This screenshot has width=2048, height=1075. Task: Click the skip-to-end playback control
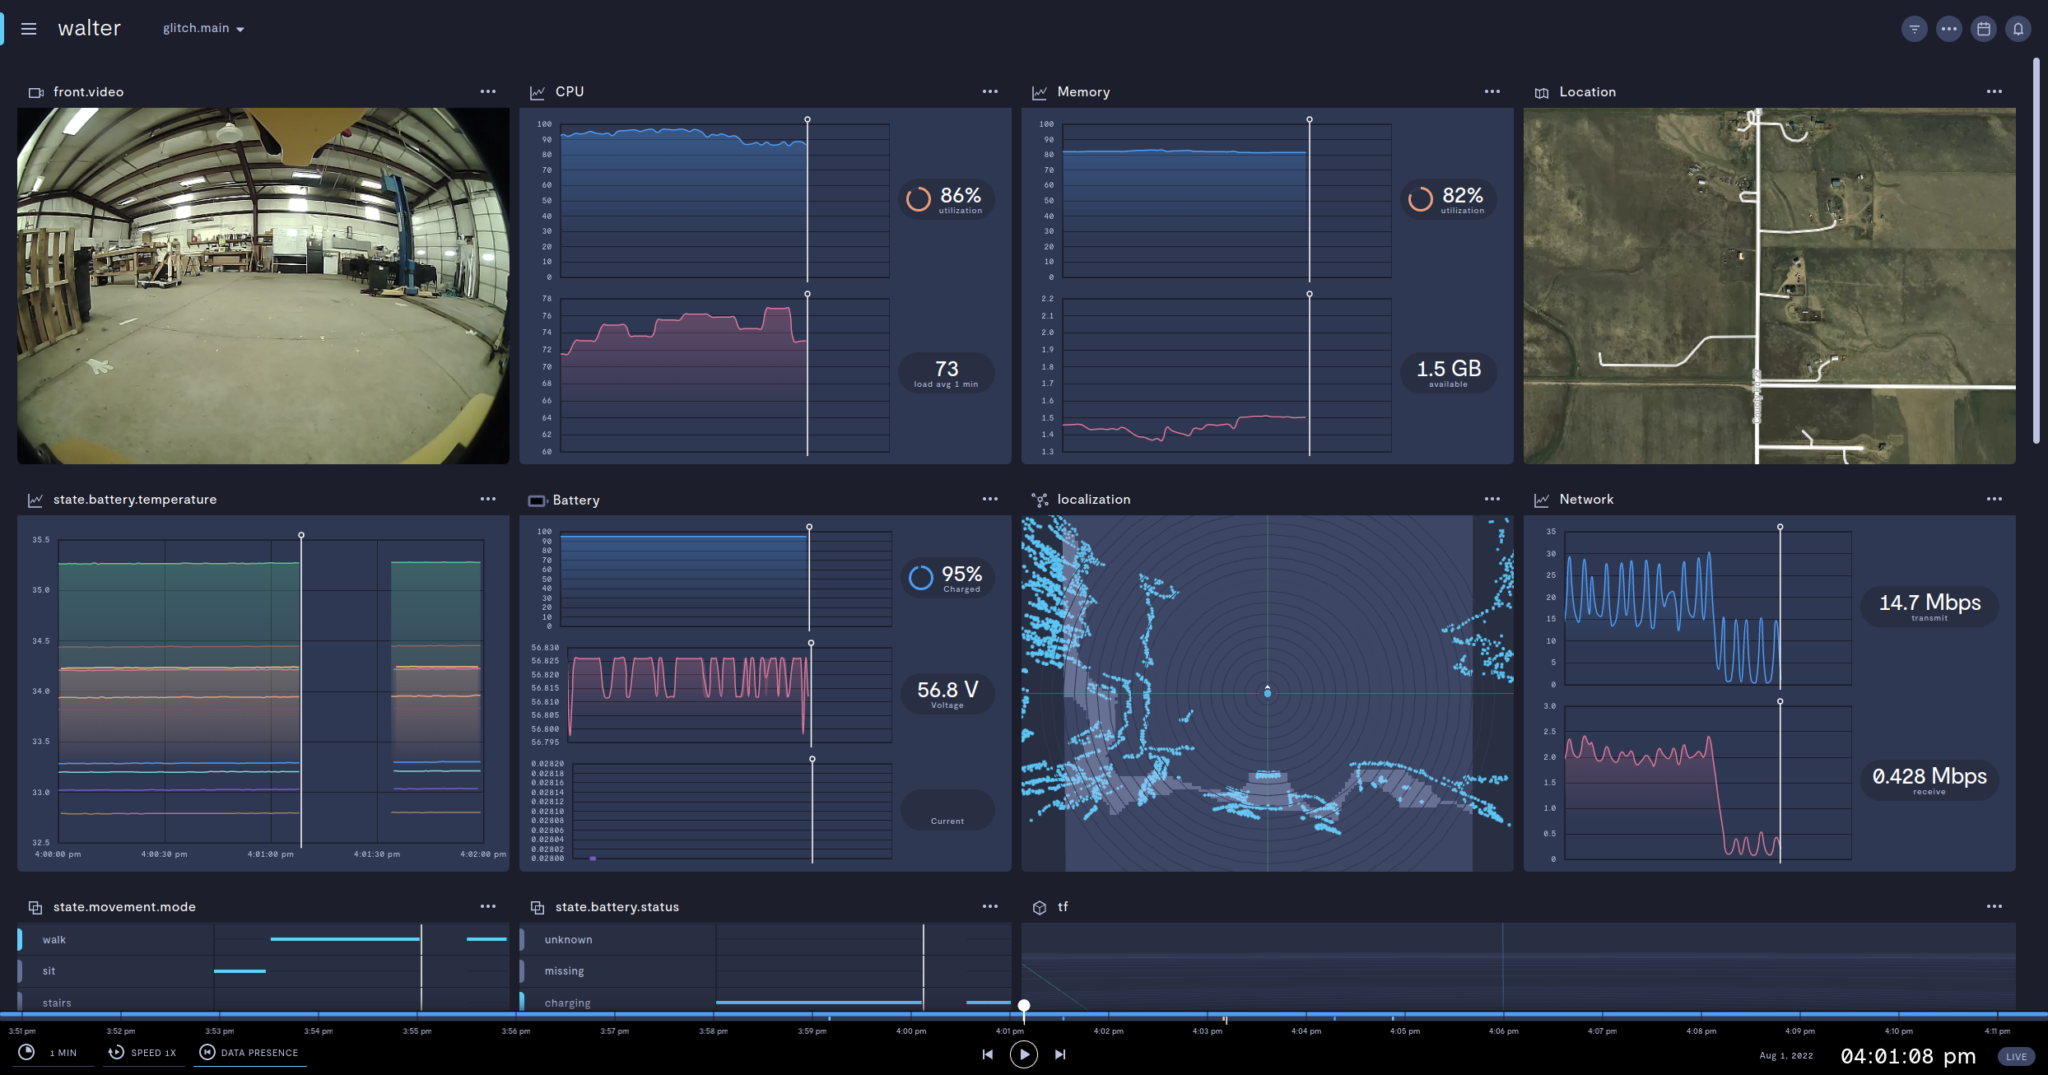[1060, 1054]
